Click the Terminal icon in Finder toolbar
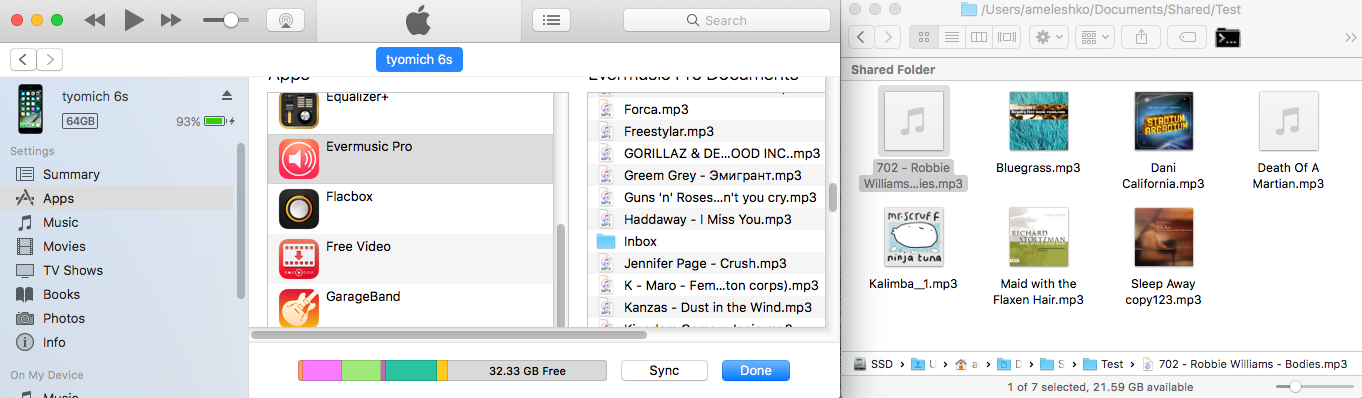 1228,38
